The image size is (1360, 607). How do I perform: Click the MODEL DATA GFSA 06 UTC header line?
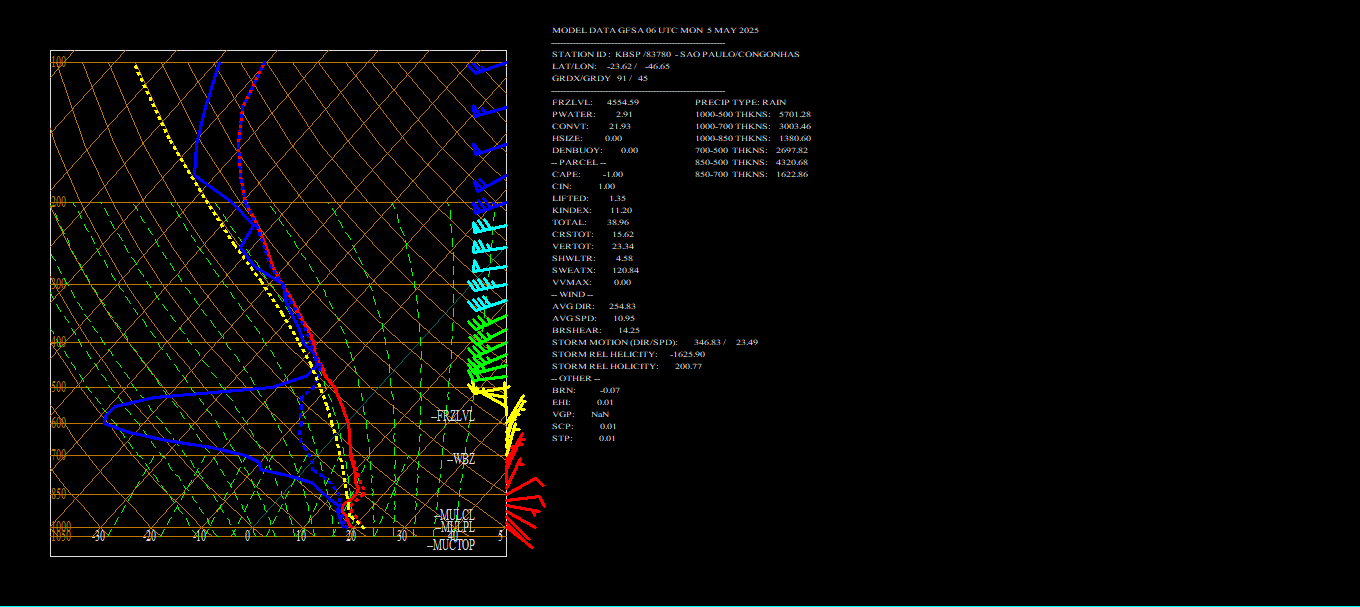click(x=655, y=30)
